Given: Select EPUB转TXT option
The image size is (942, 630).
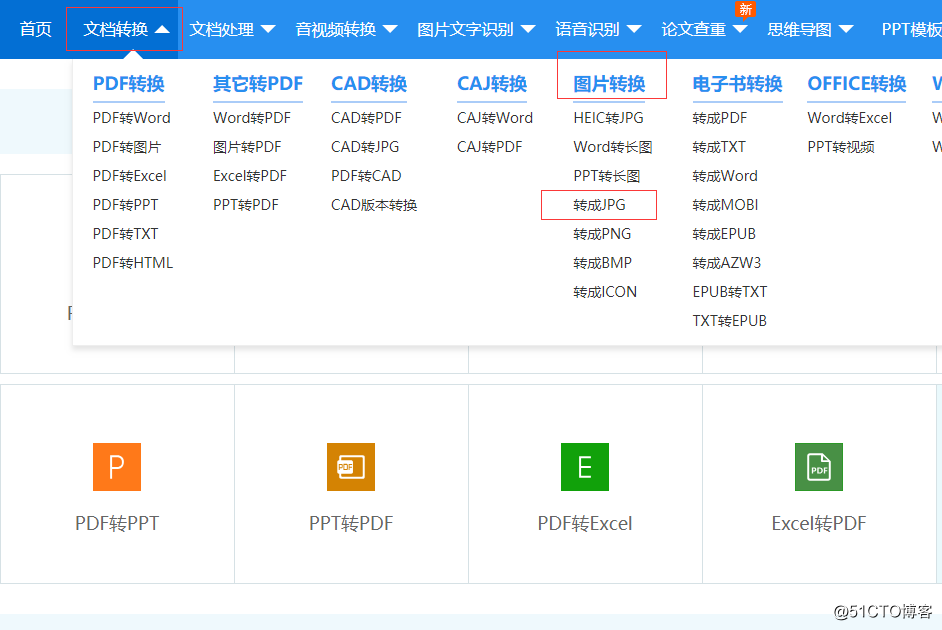Looking at the screenshot, I should point(730,292).
